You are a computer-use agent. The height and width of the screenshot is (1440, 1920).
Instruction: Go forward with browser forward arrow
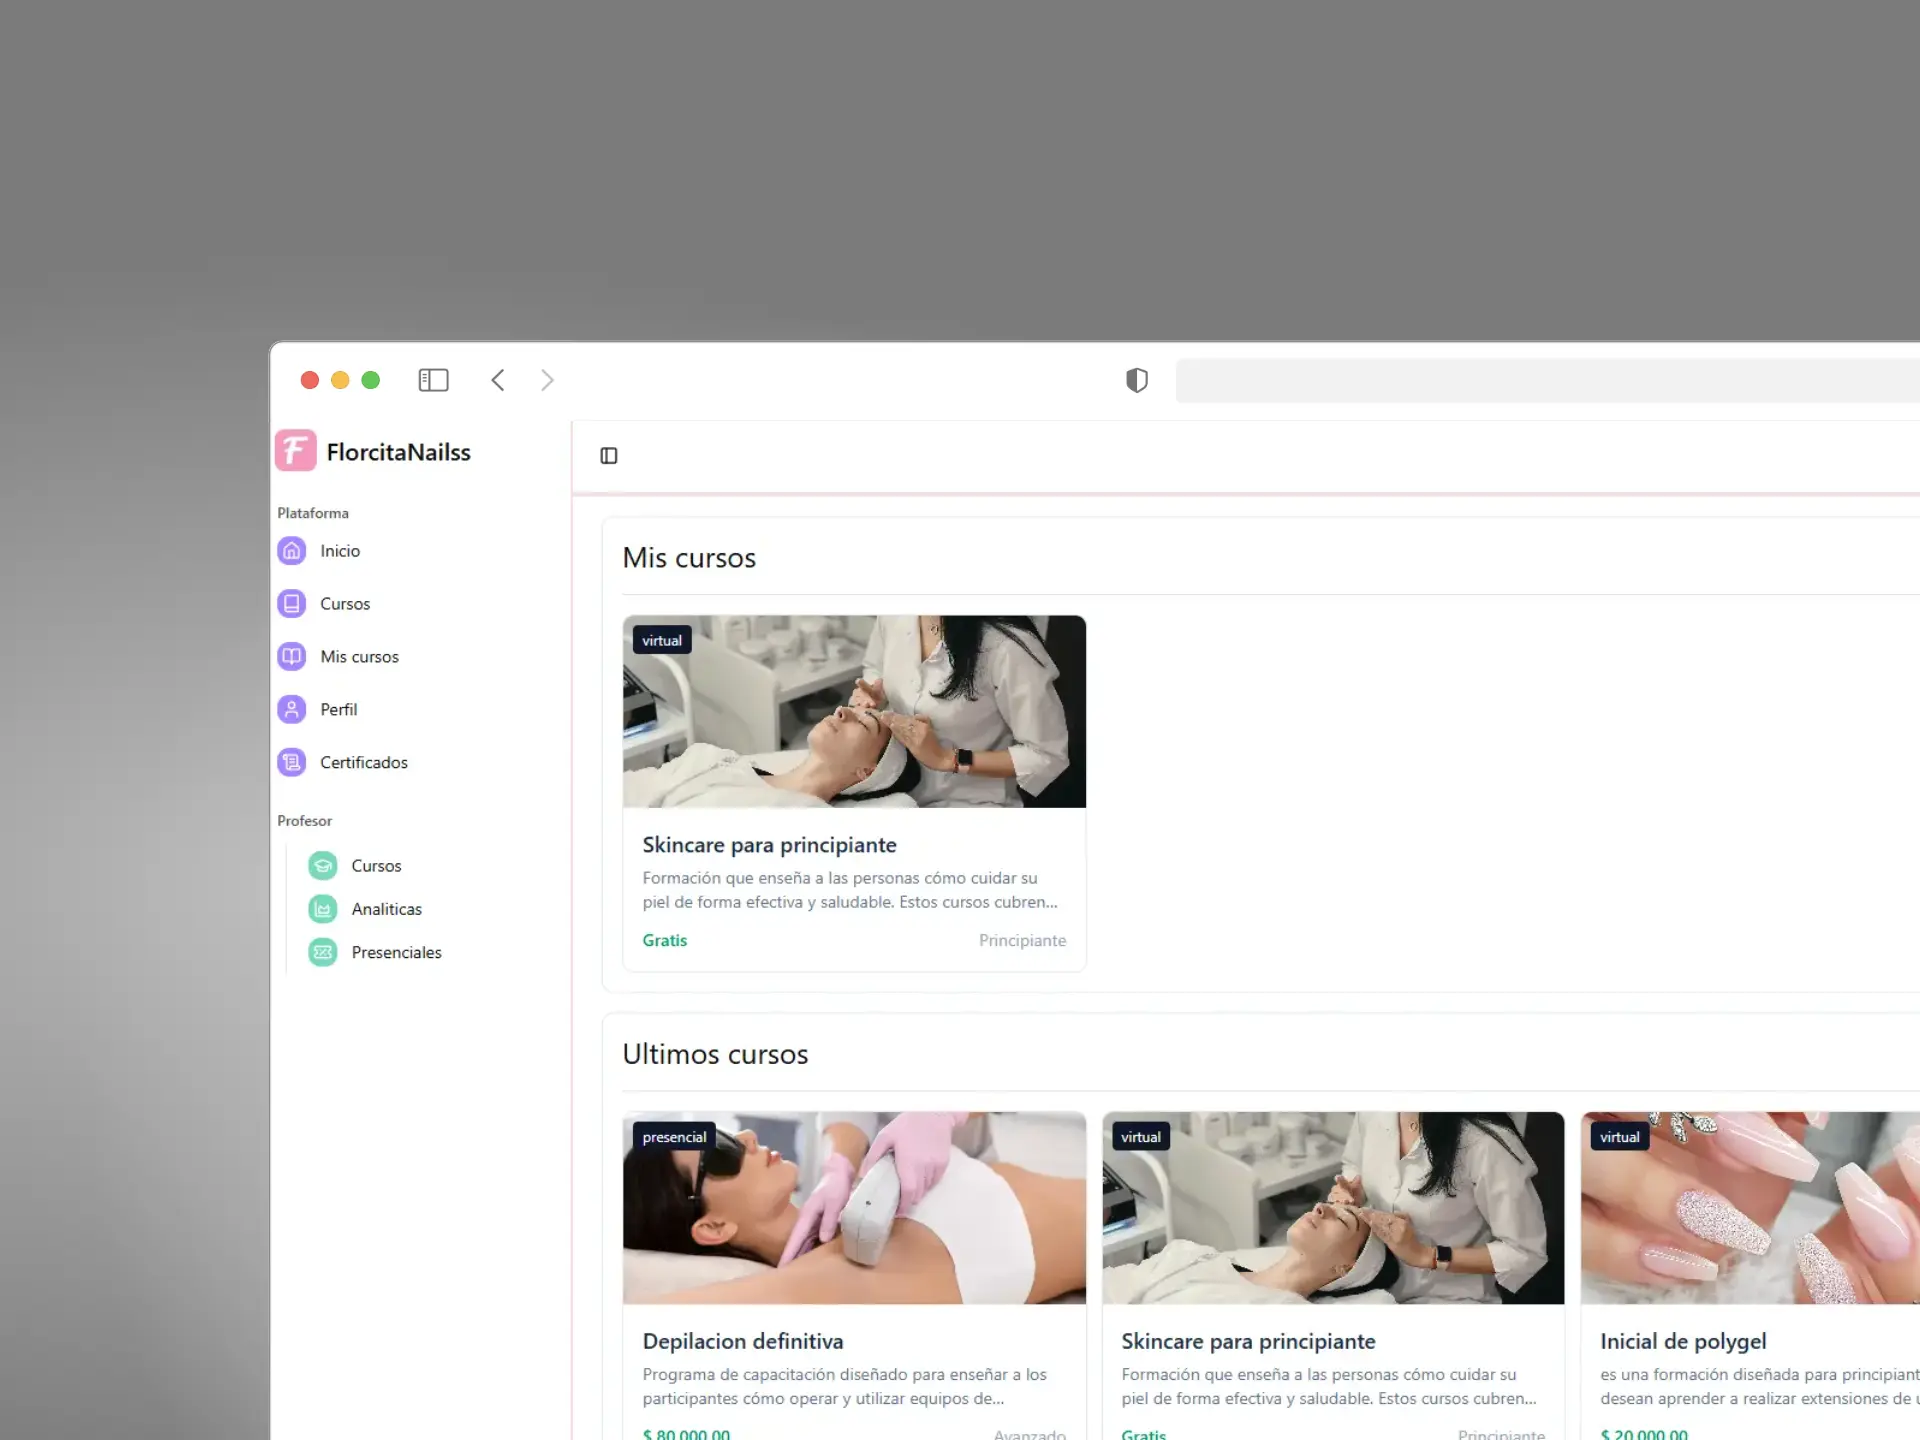[x=547, y=380]
